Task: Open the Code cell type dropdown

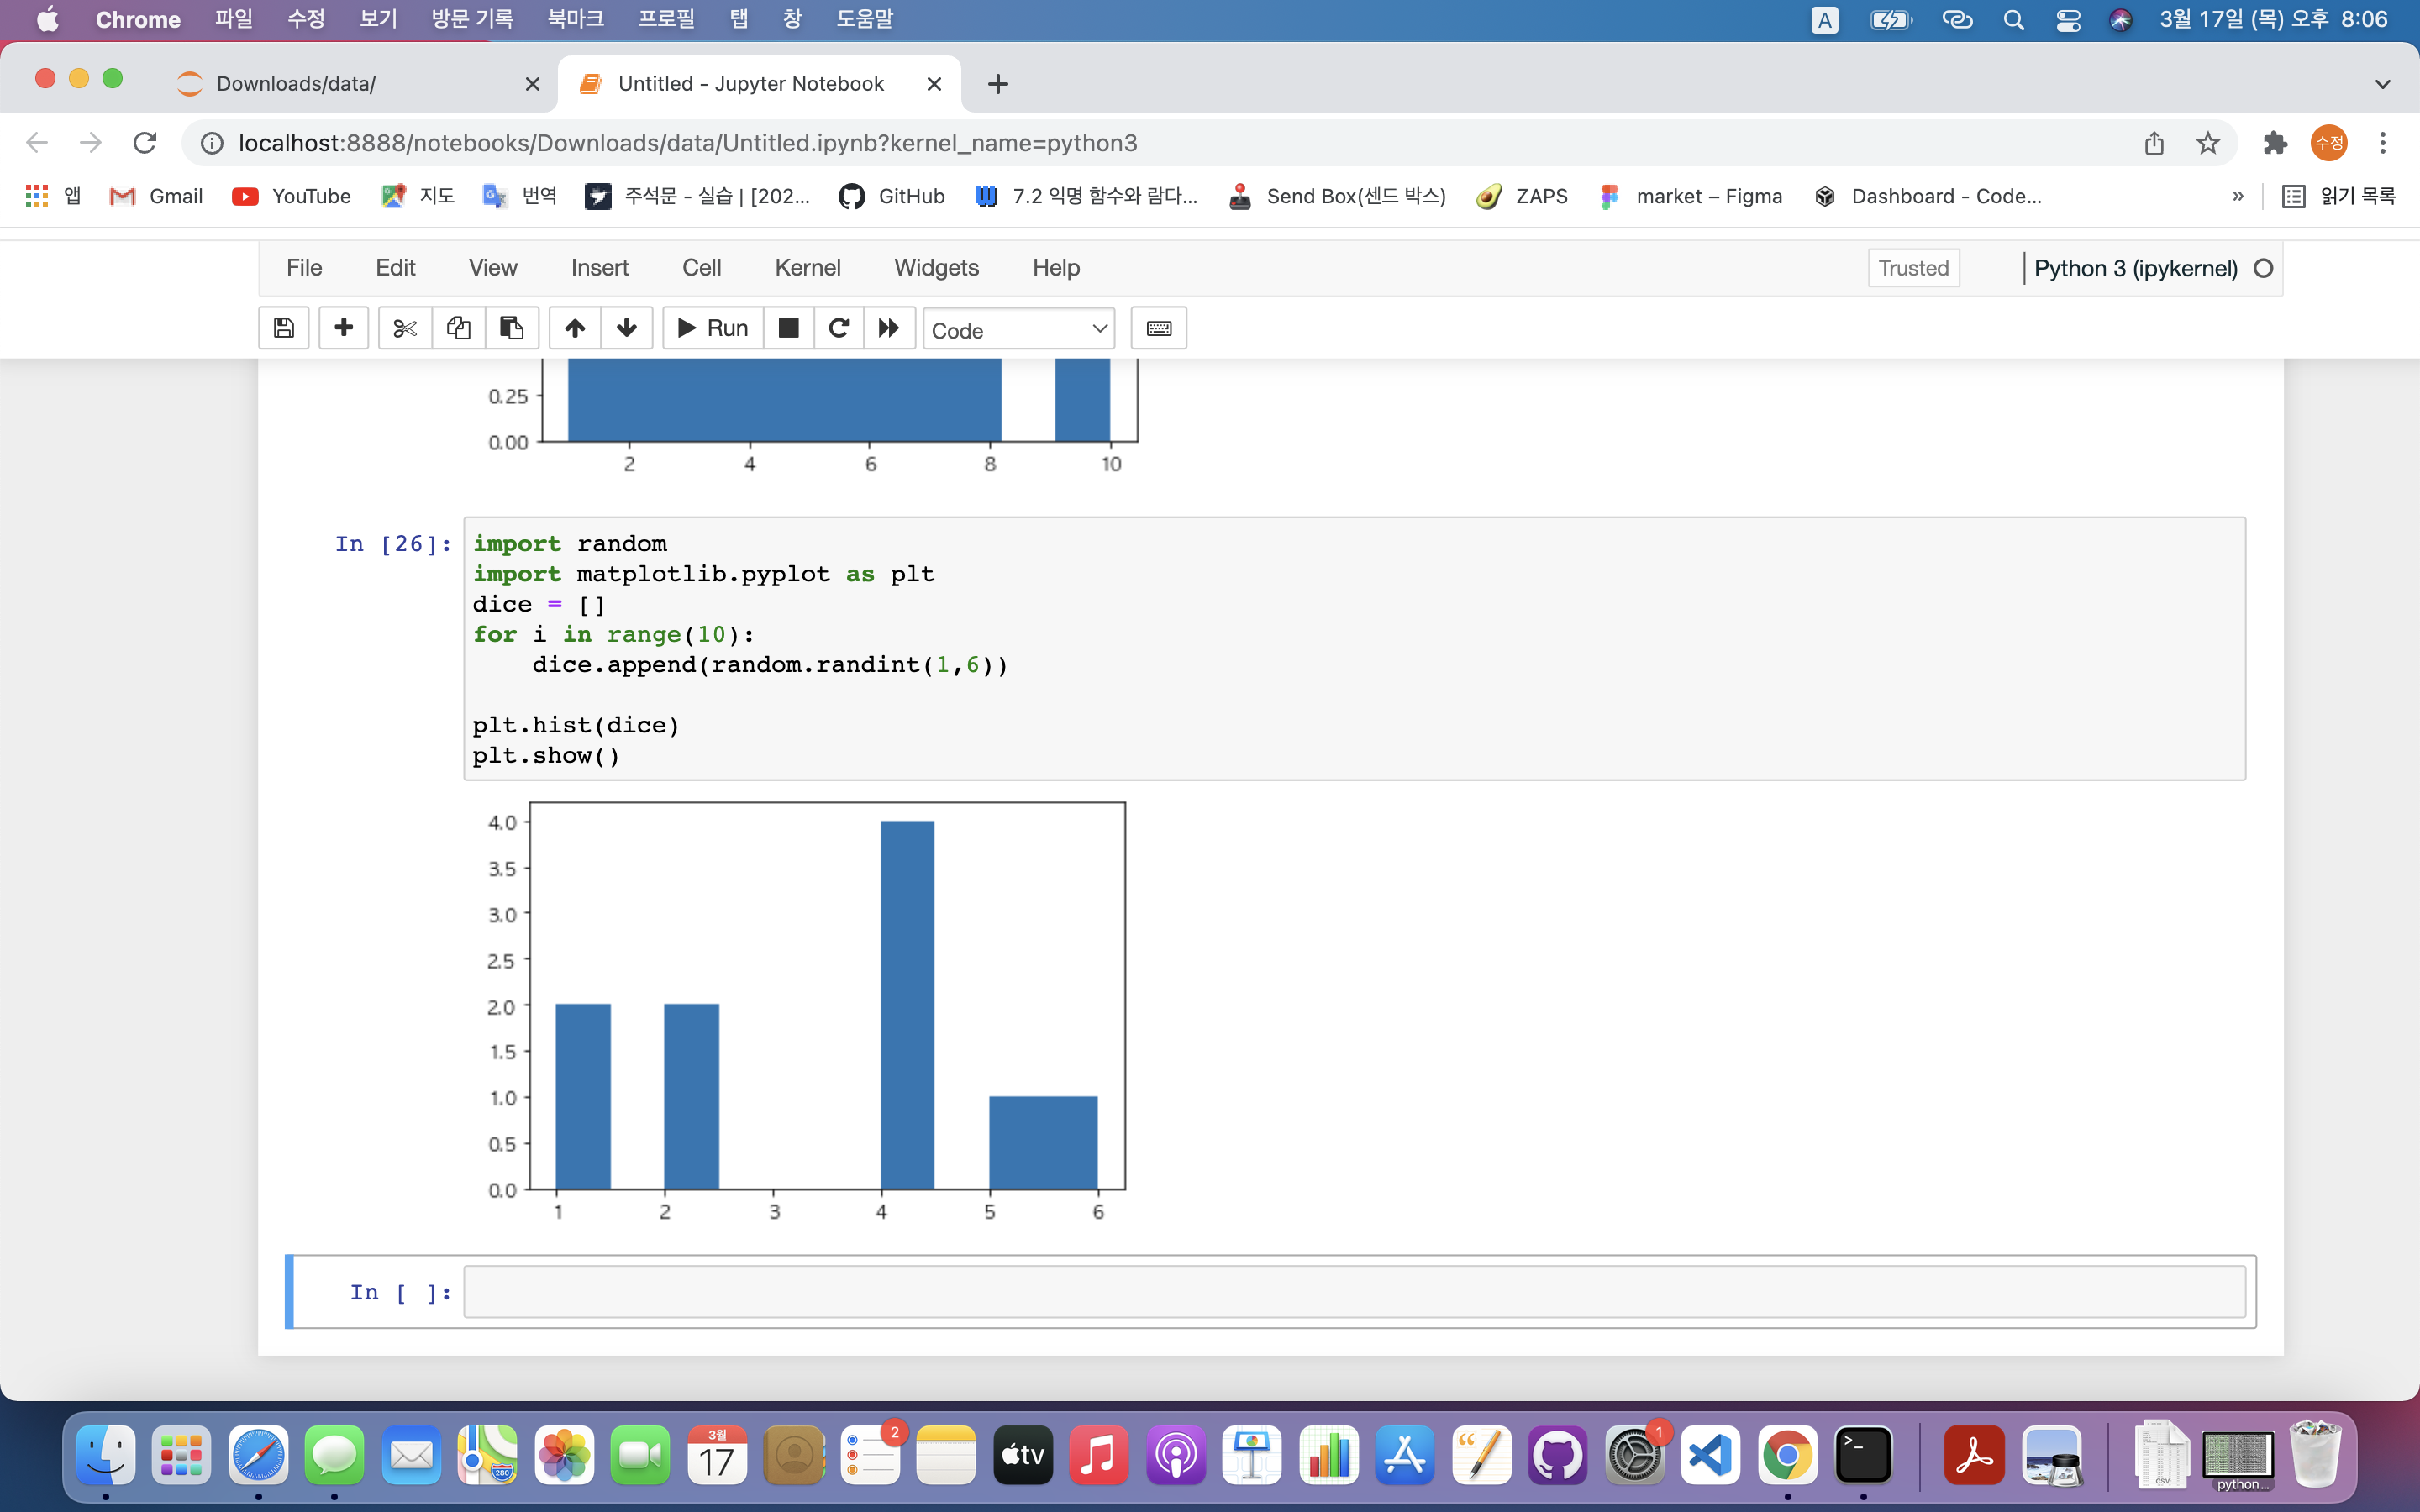Action: click(1018, 329)
